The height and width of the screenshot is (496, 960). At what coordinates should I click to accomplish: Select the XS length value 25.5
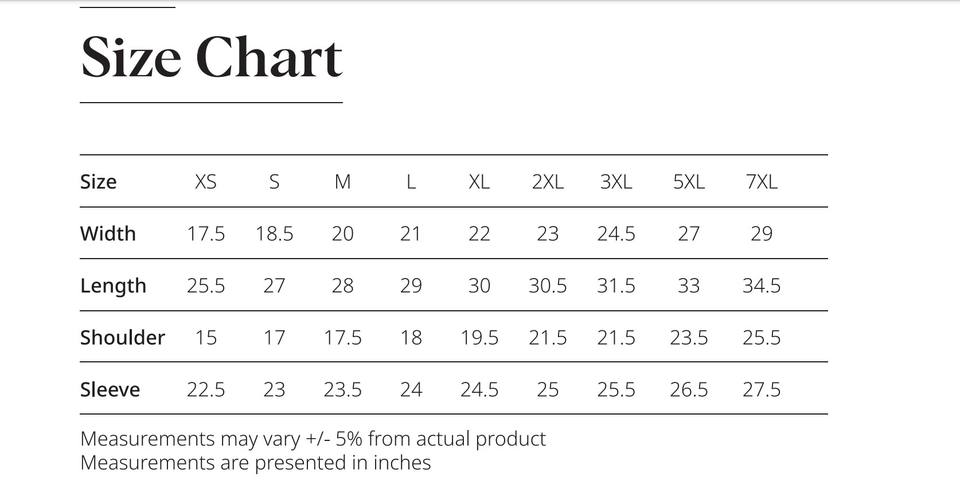pos(206,286)
